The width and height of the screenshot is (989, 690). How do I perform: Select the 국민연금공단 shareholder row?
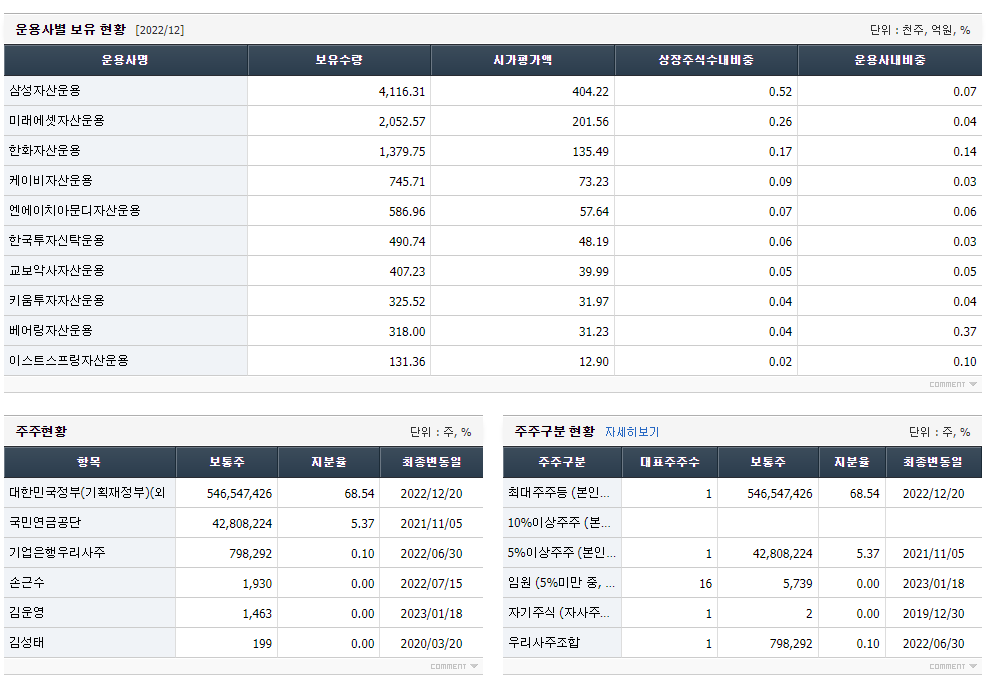coord(243,523)
